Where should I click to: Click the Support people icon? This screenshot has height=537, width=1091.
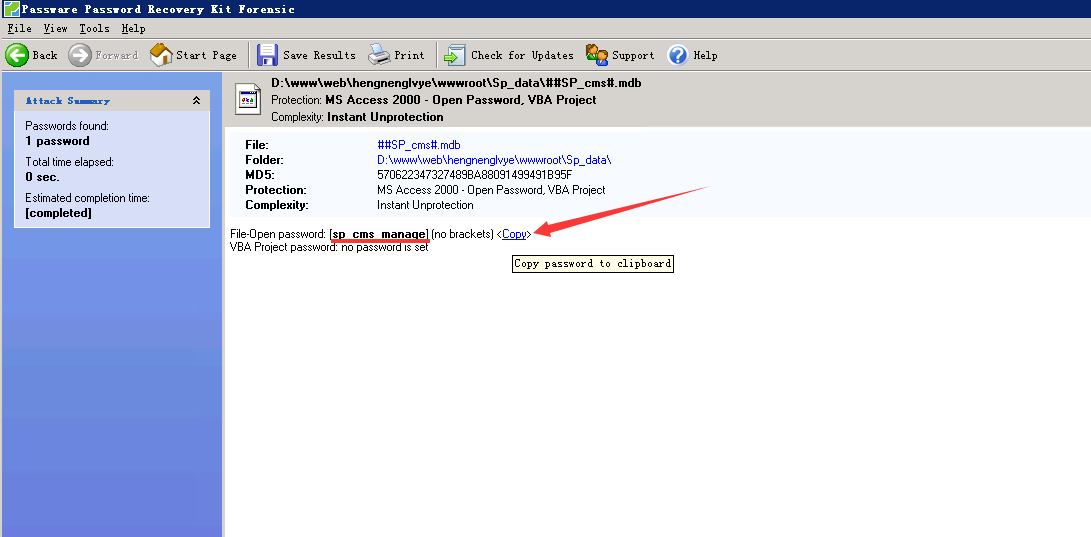597,55
